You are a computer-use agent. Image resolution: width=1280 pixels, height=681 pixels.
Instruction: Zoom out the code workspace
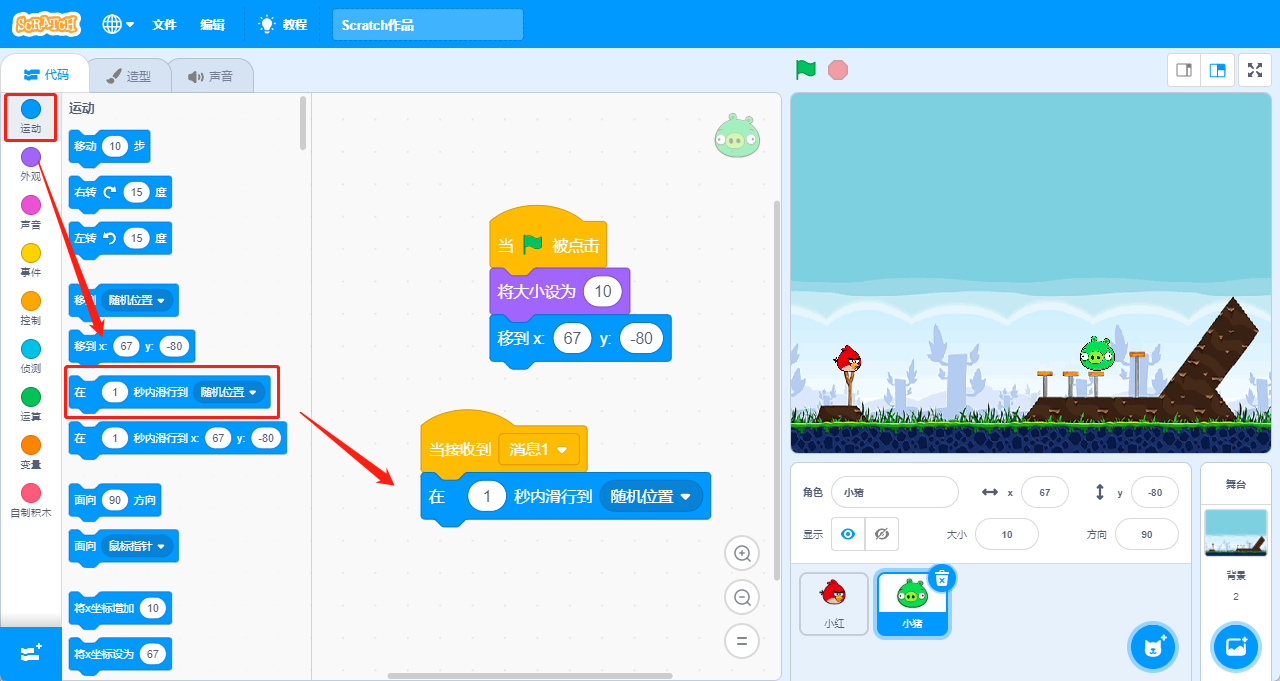[x=742, y=597]
